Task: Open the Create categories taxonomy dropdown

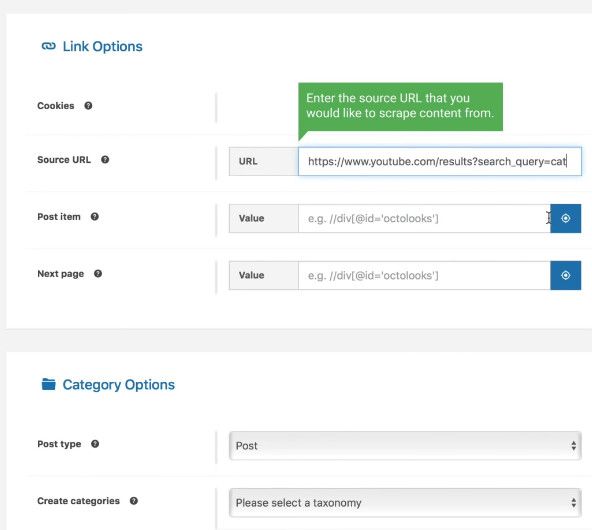Action: pos(405,503)
